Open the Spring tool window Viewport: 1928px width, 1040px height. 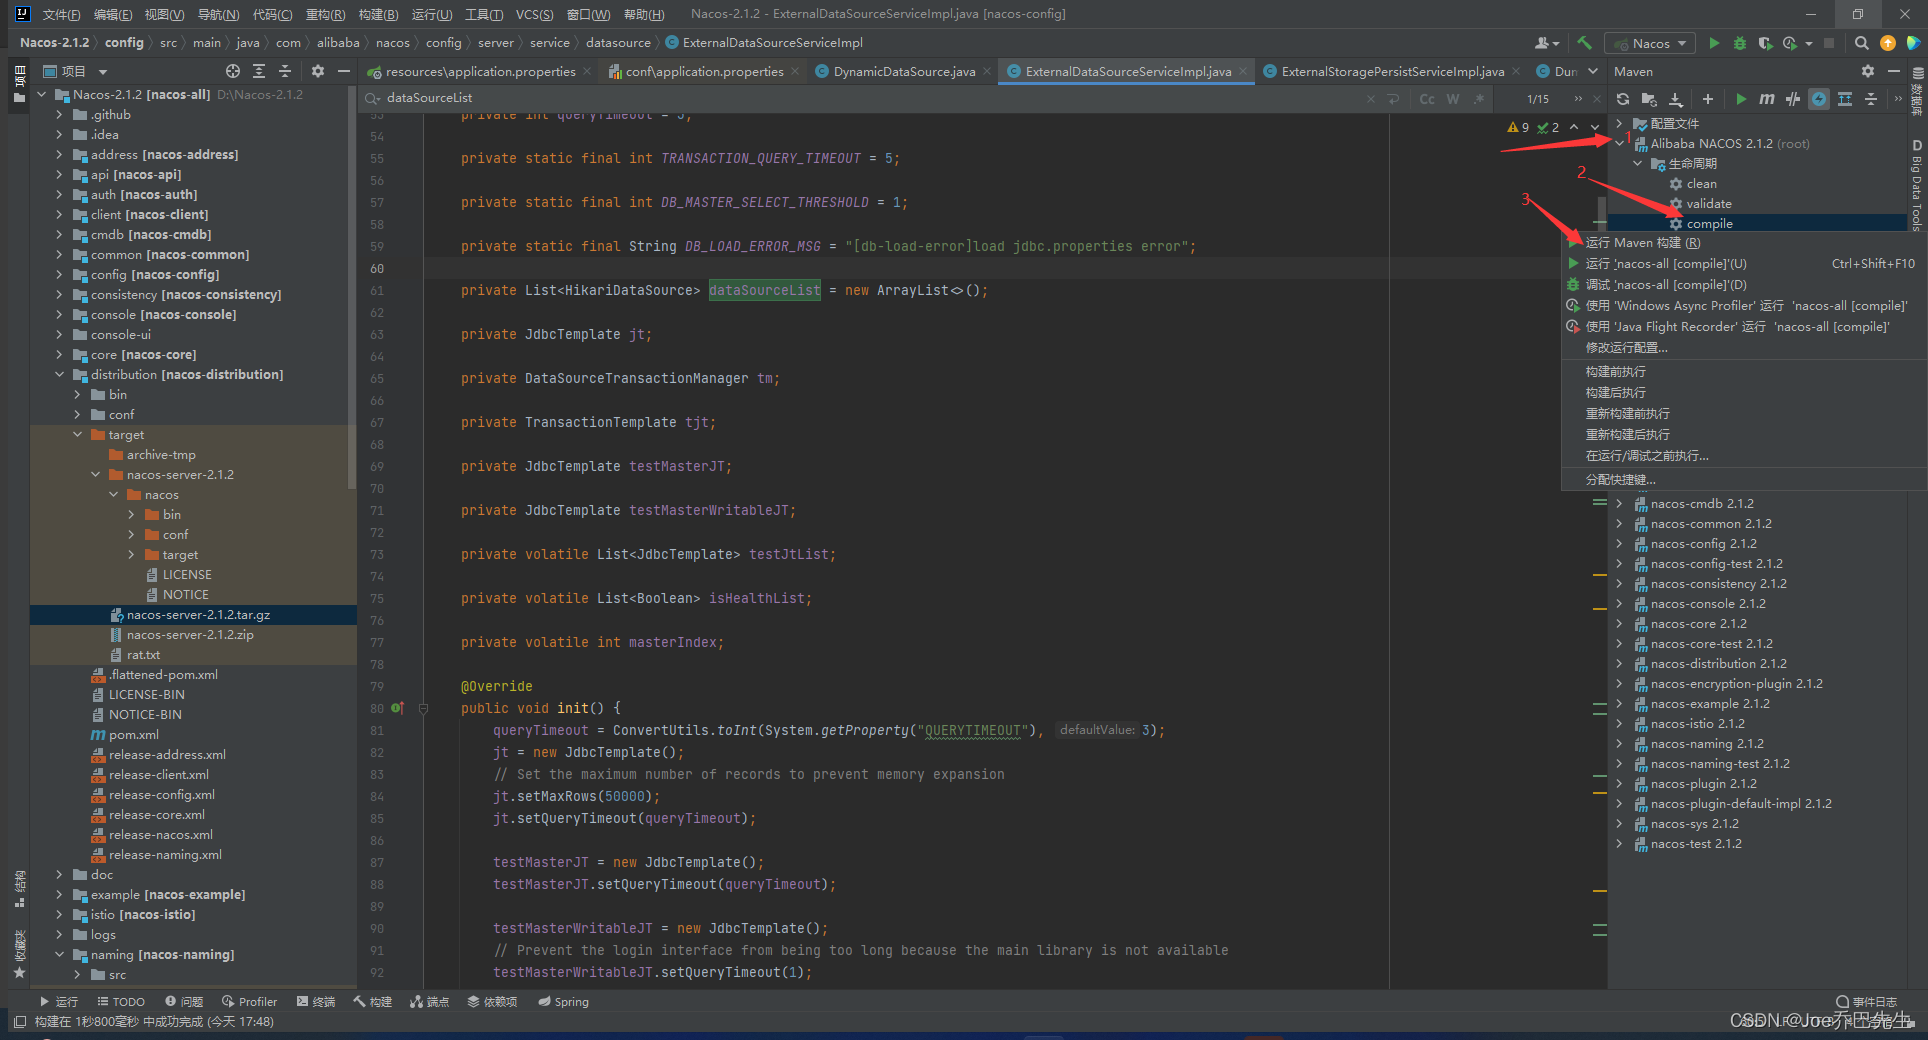563,1001
